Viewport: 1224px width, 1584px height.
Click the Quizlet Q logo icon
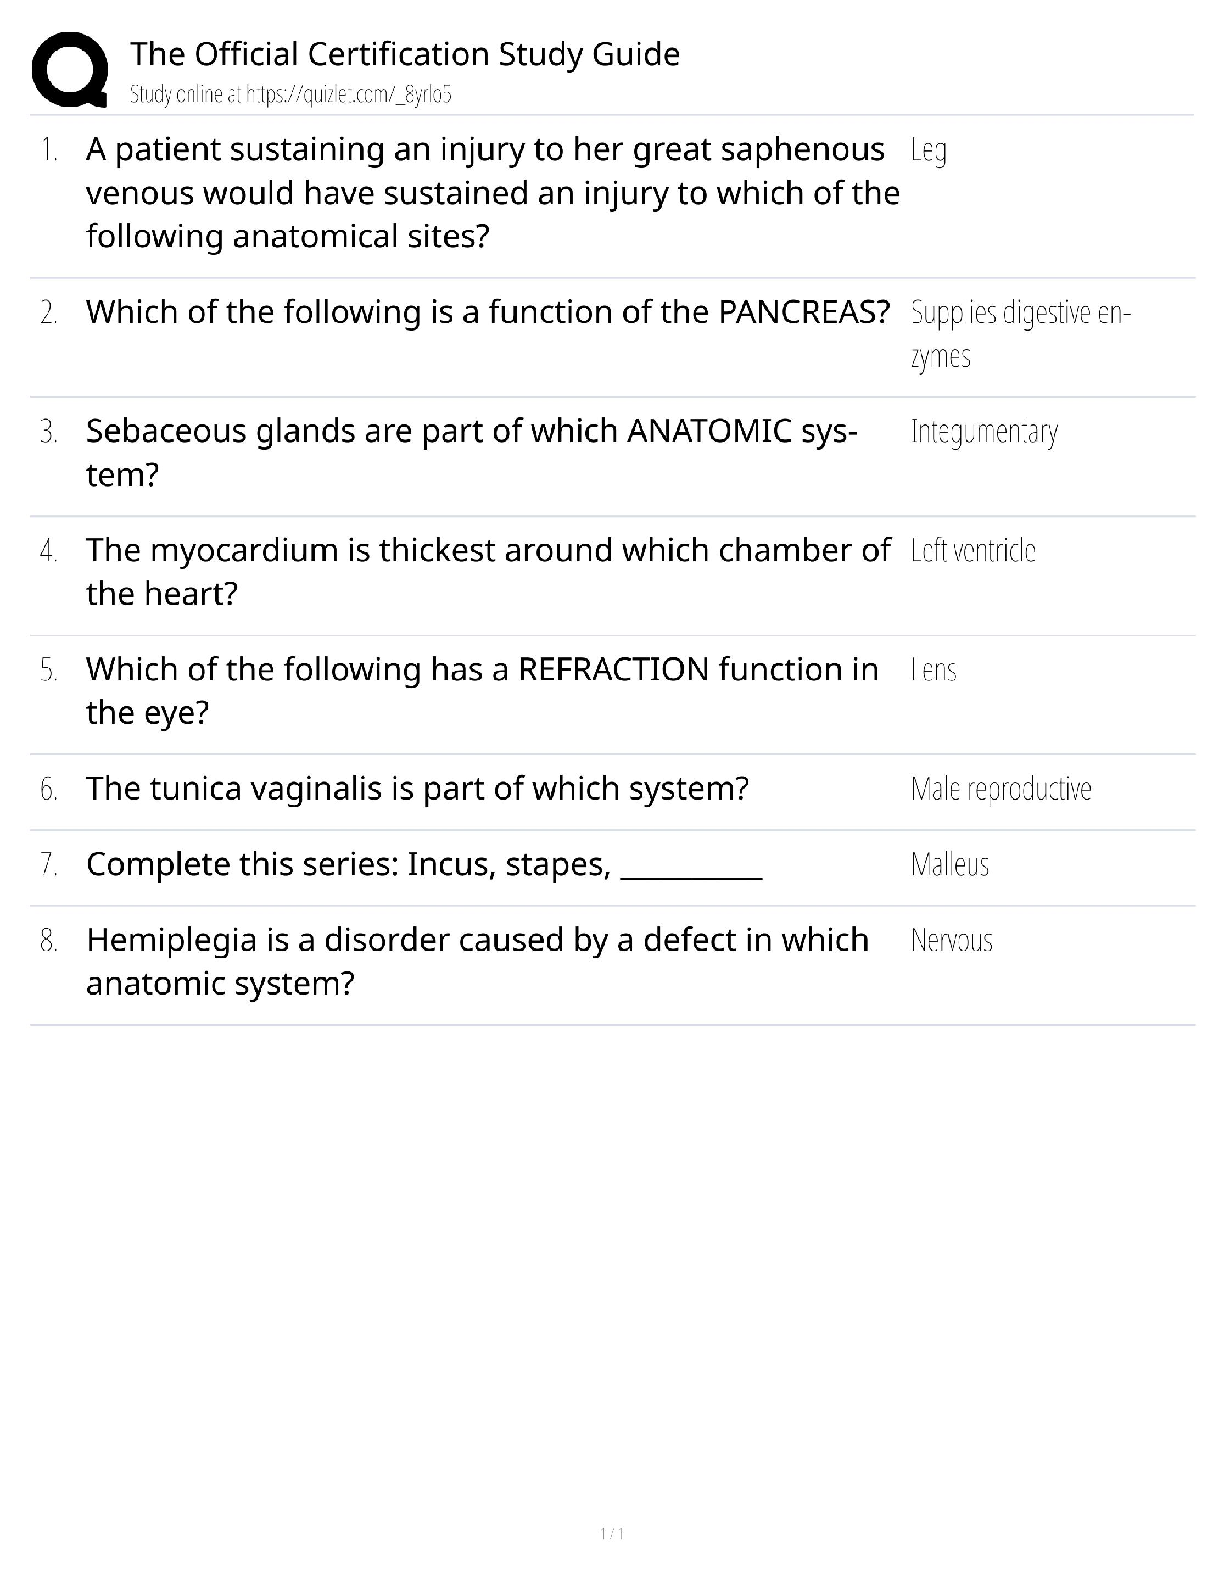(x=70, y=70)
